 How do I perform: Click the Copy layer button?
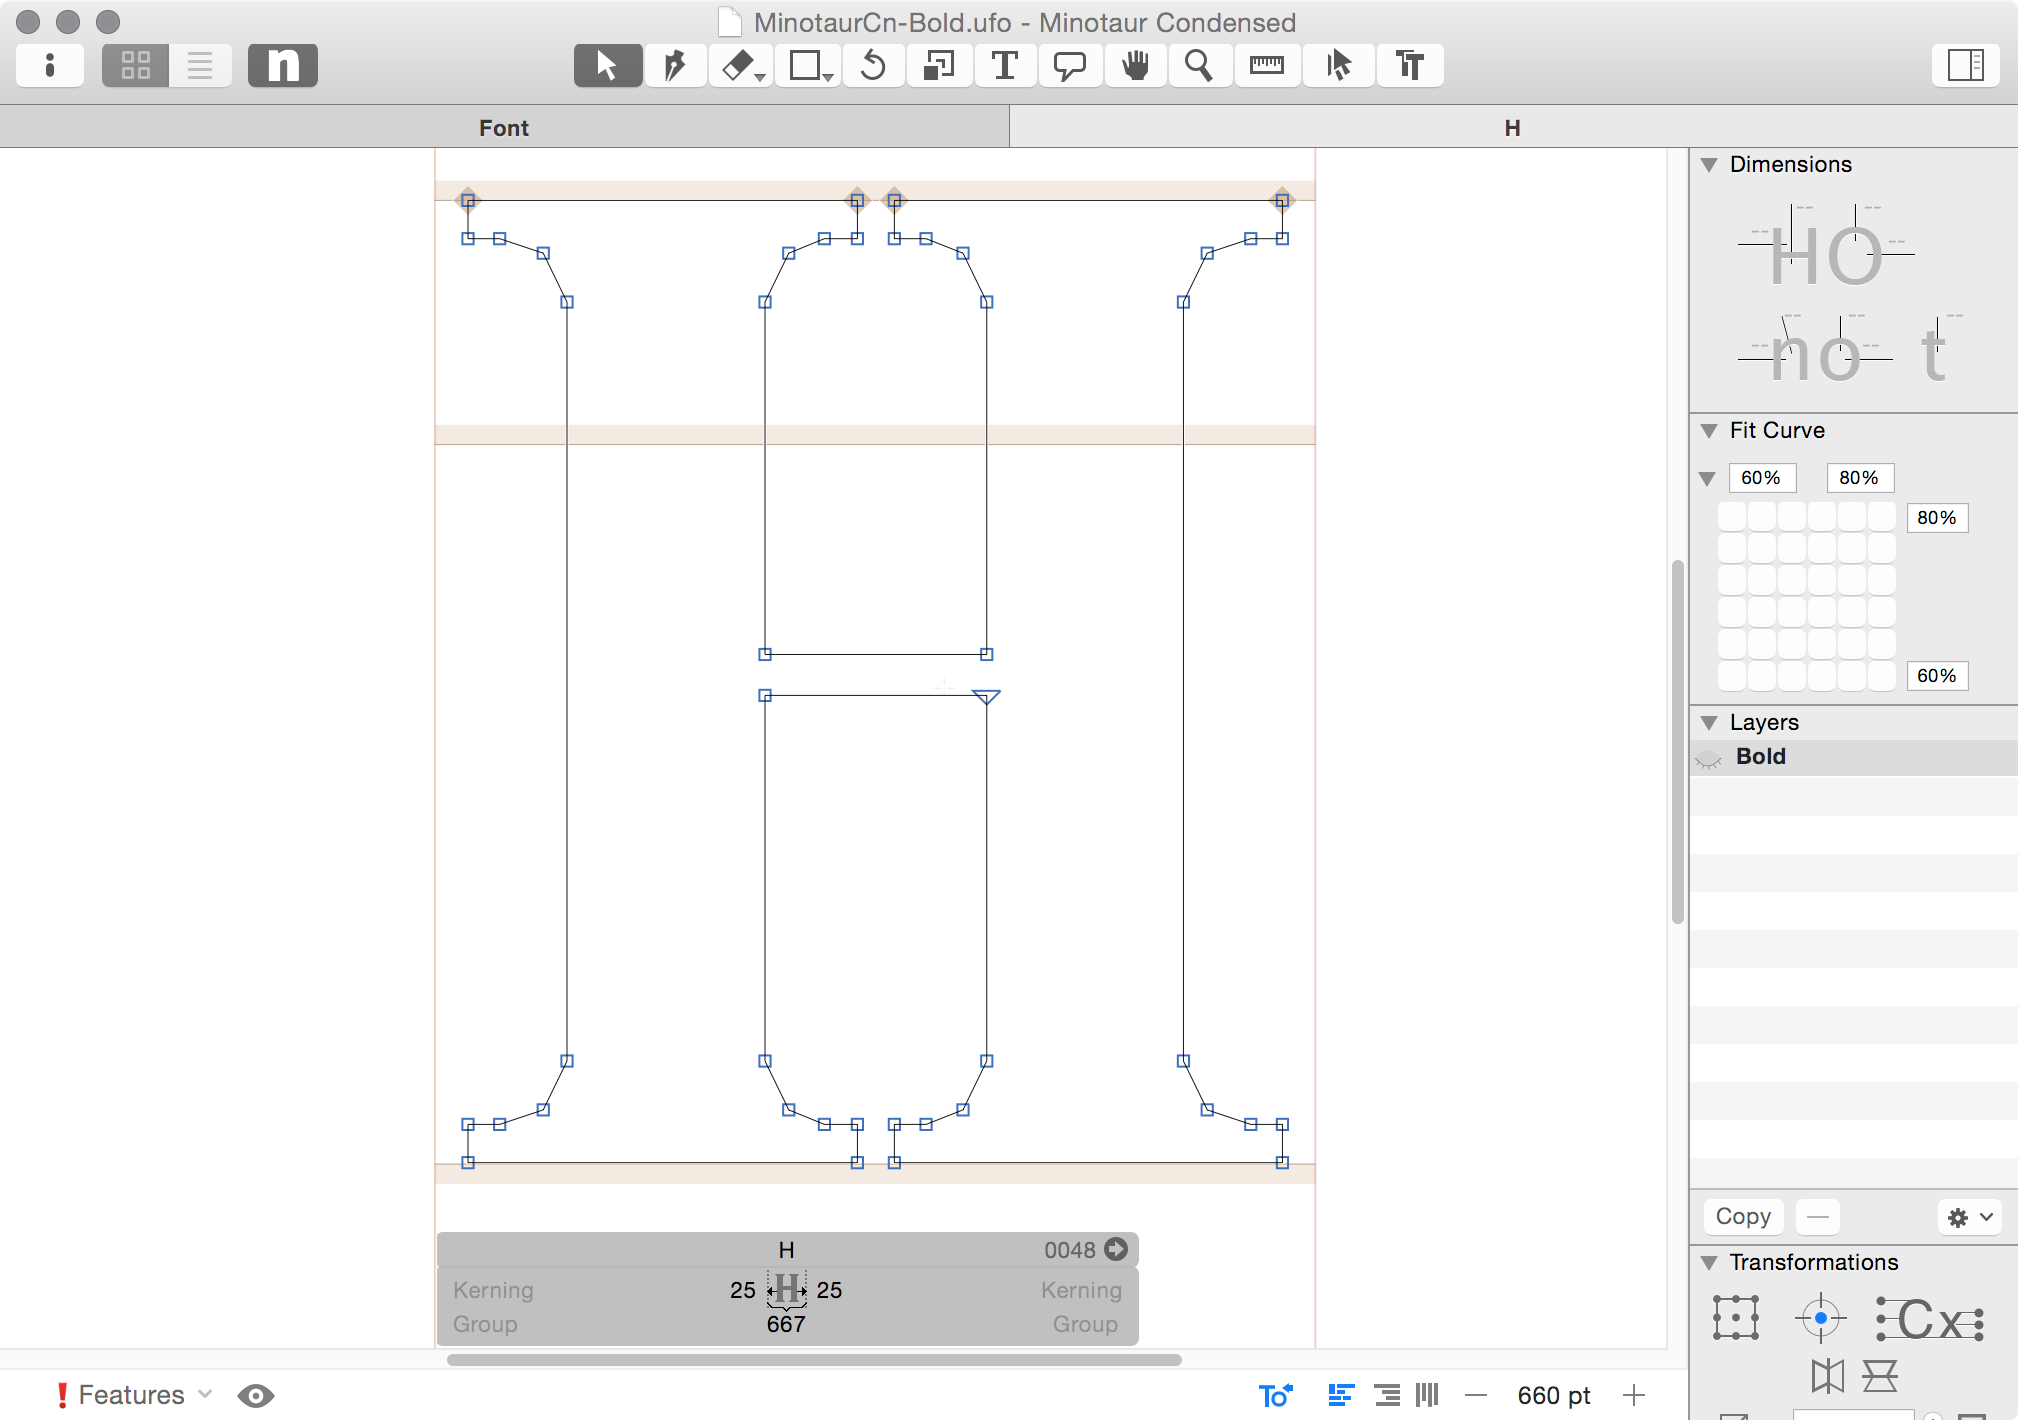click(1743, 1217)
